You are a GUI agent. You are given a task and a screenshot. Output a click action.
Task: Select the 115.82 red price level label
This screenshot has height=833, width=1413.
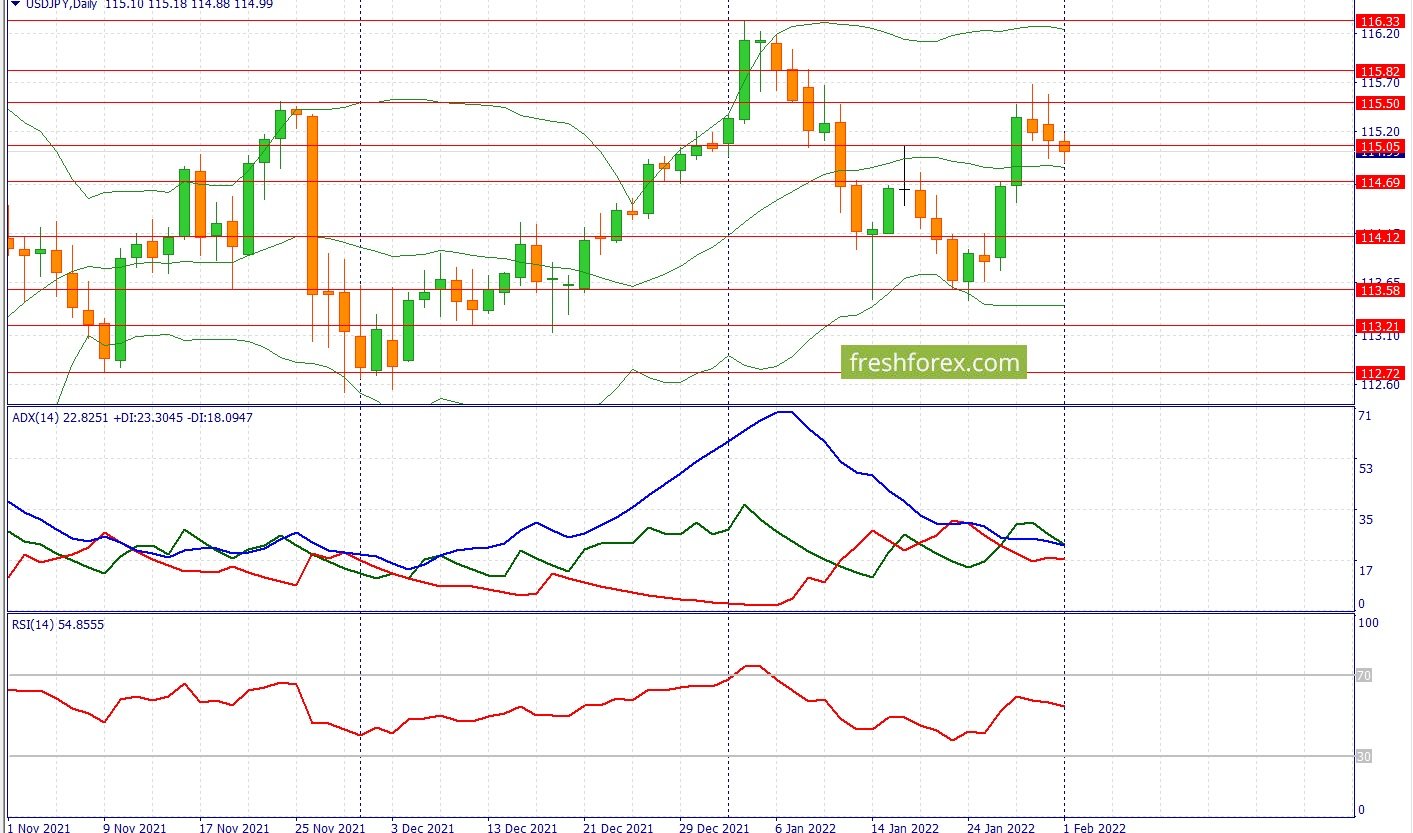1380,71
